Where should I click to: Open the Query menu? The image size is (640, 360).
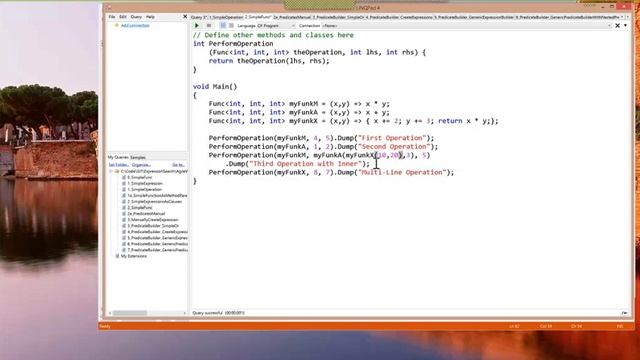136,17
